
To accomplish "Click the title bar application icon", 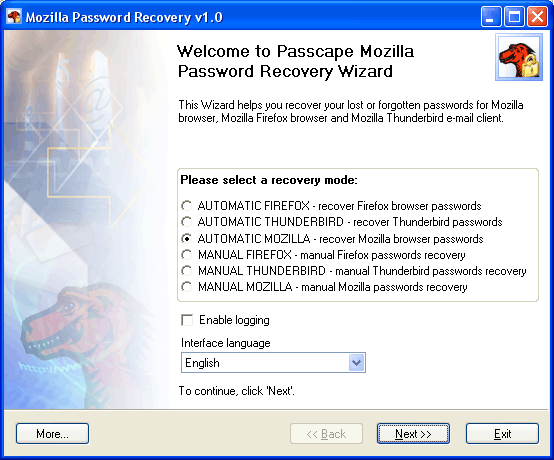I will click(x=14, y=17).
